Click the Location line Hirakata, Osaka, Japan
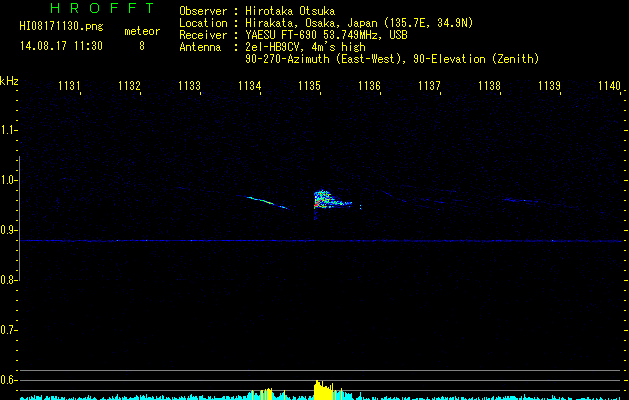The height and width of the screenshot is (400, 629). pos(326,23)
